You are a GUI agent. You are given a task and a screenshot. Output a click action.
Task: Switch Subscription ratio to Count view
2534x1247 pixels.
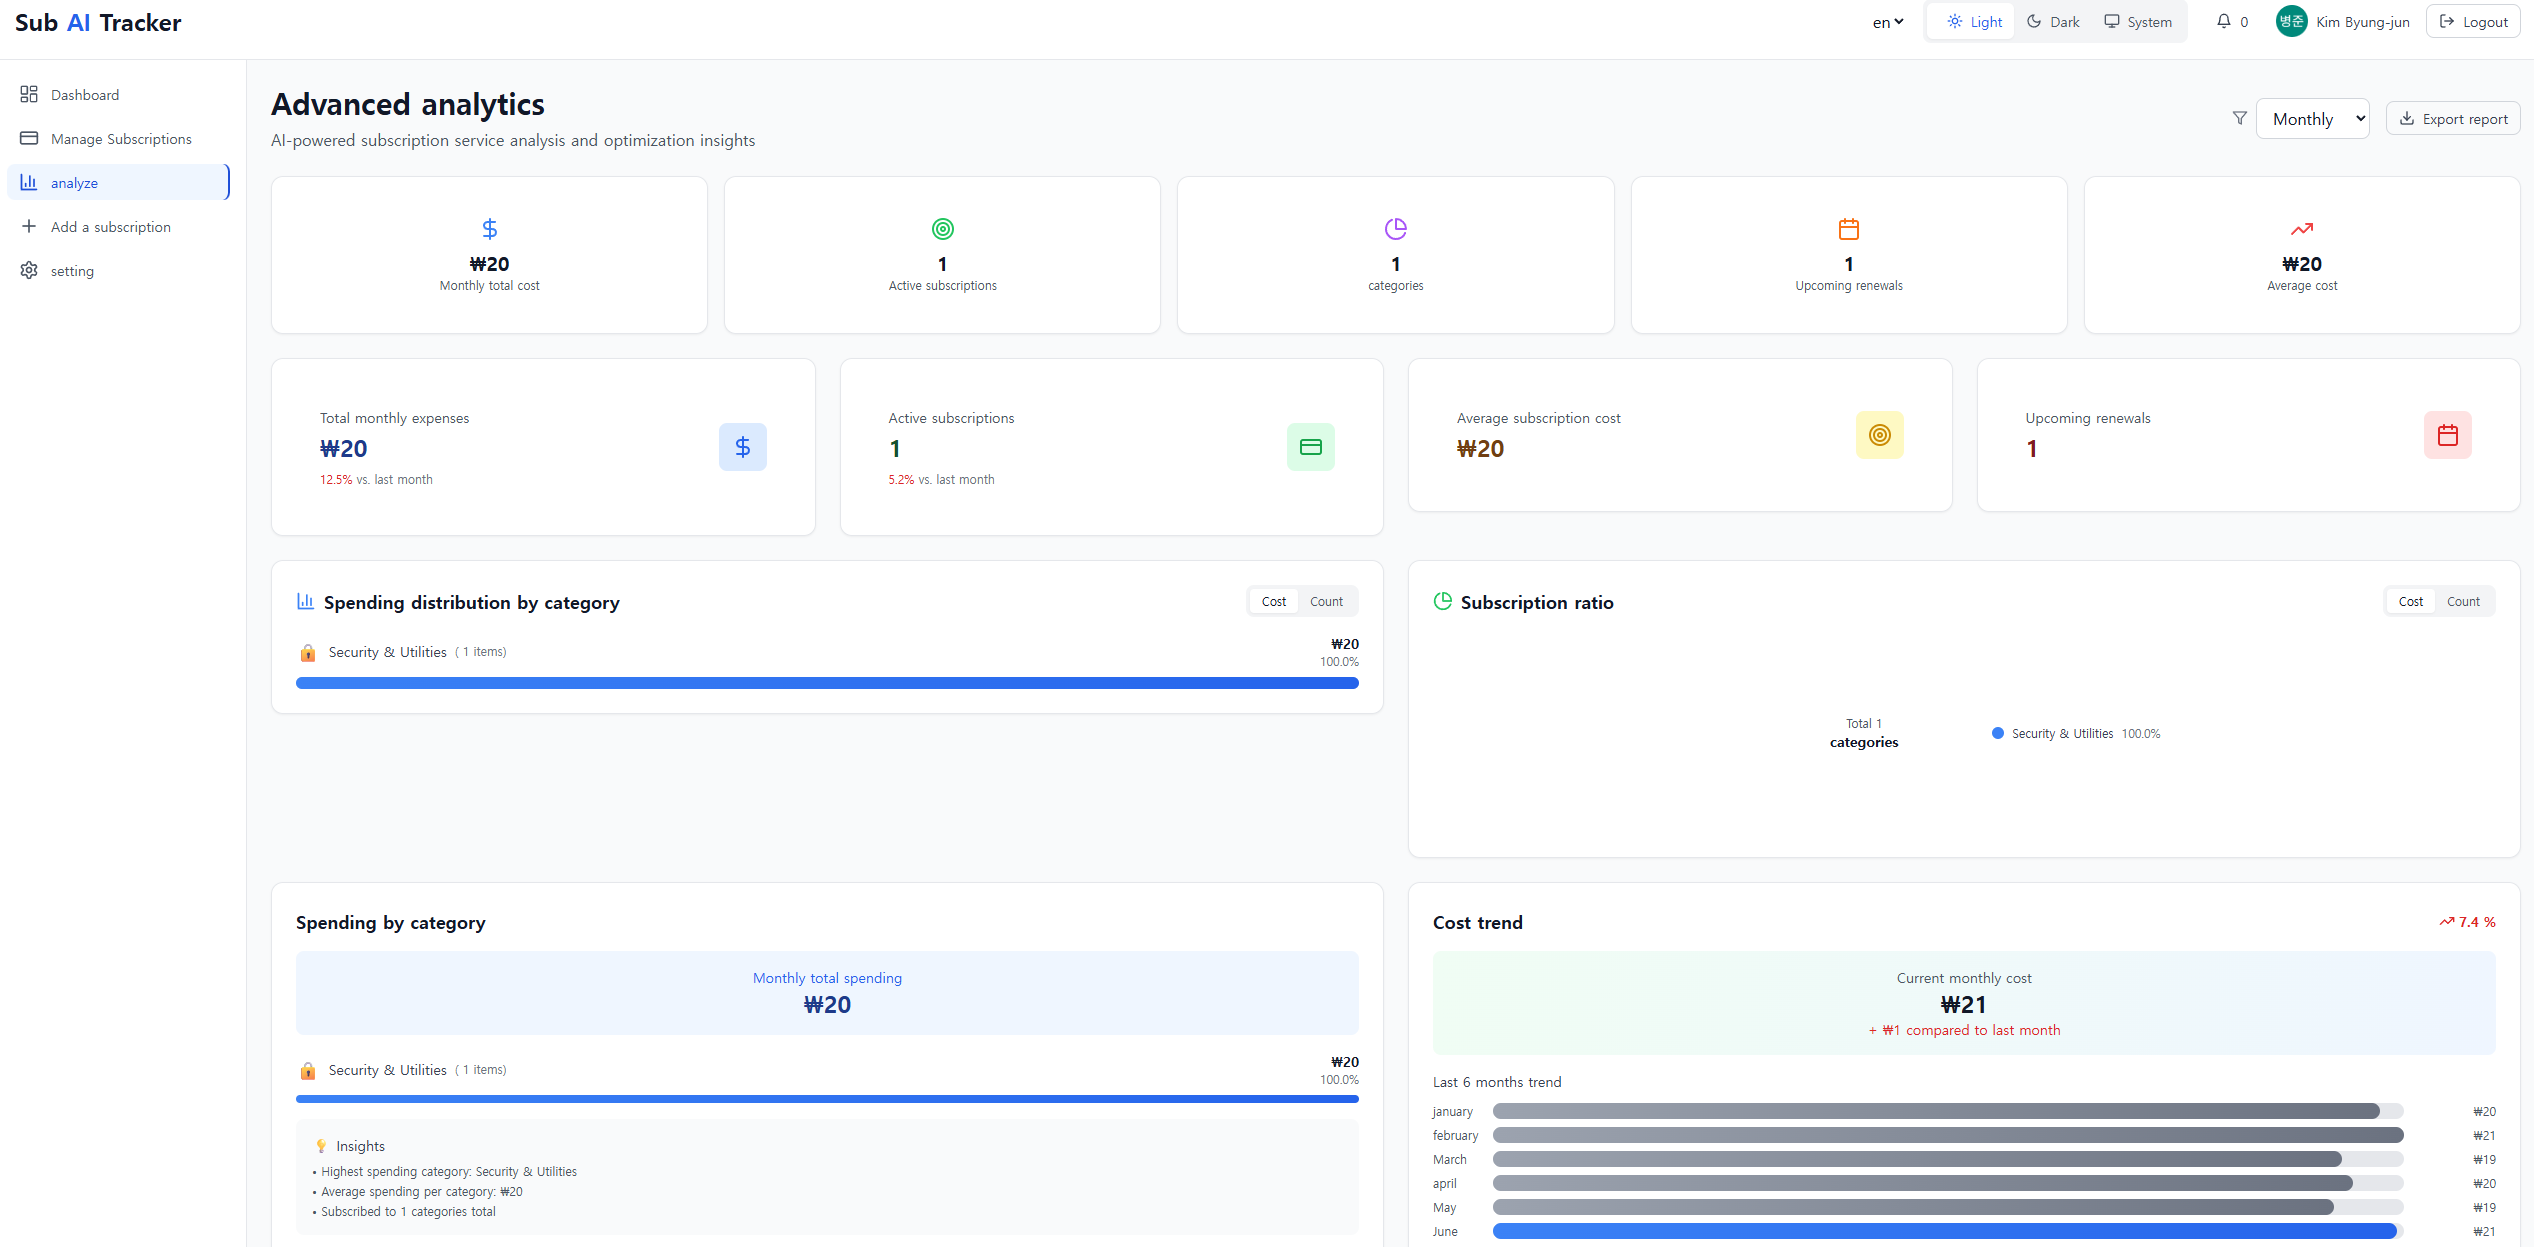click(2462, 601)
